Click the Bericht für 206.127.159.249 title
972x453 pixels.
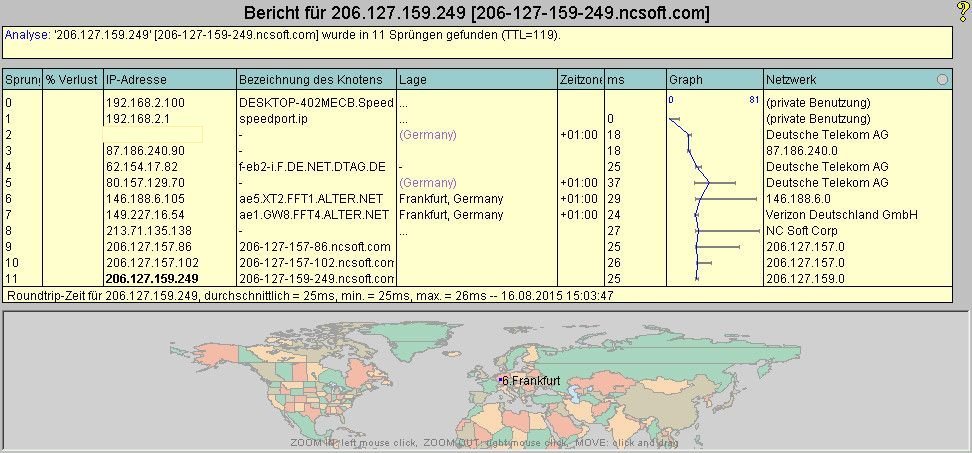pos(477,12)
